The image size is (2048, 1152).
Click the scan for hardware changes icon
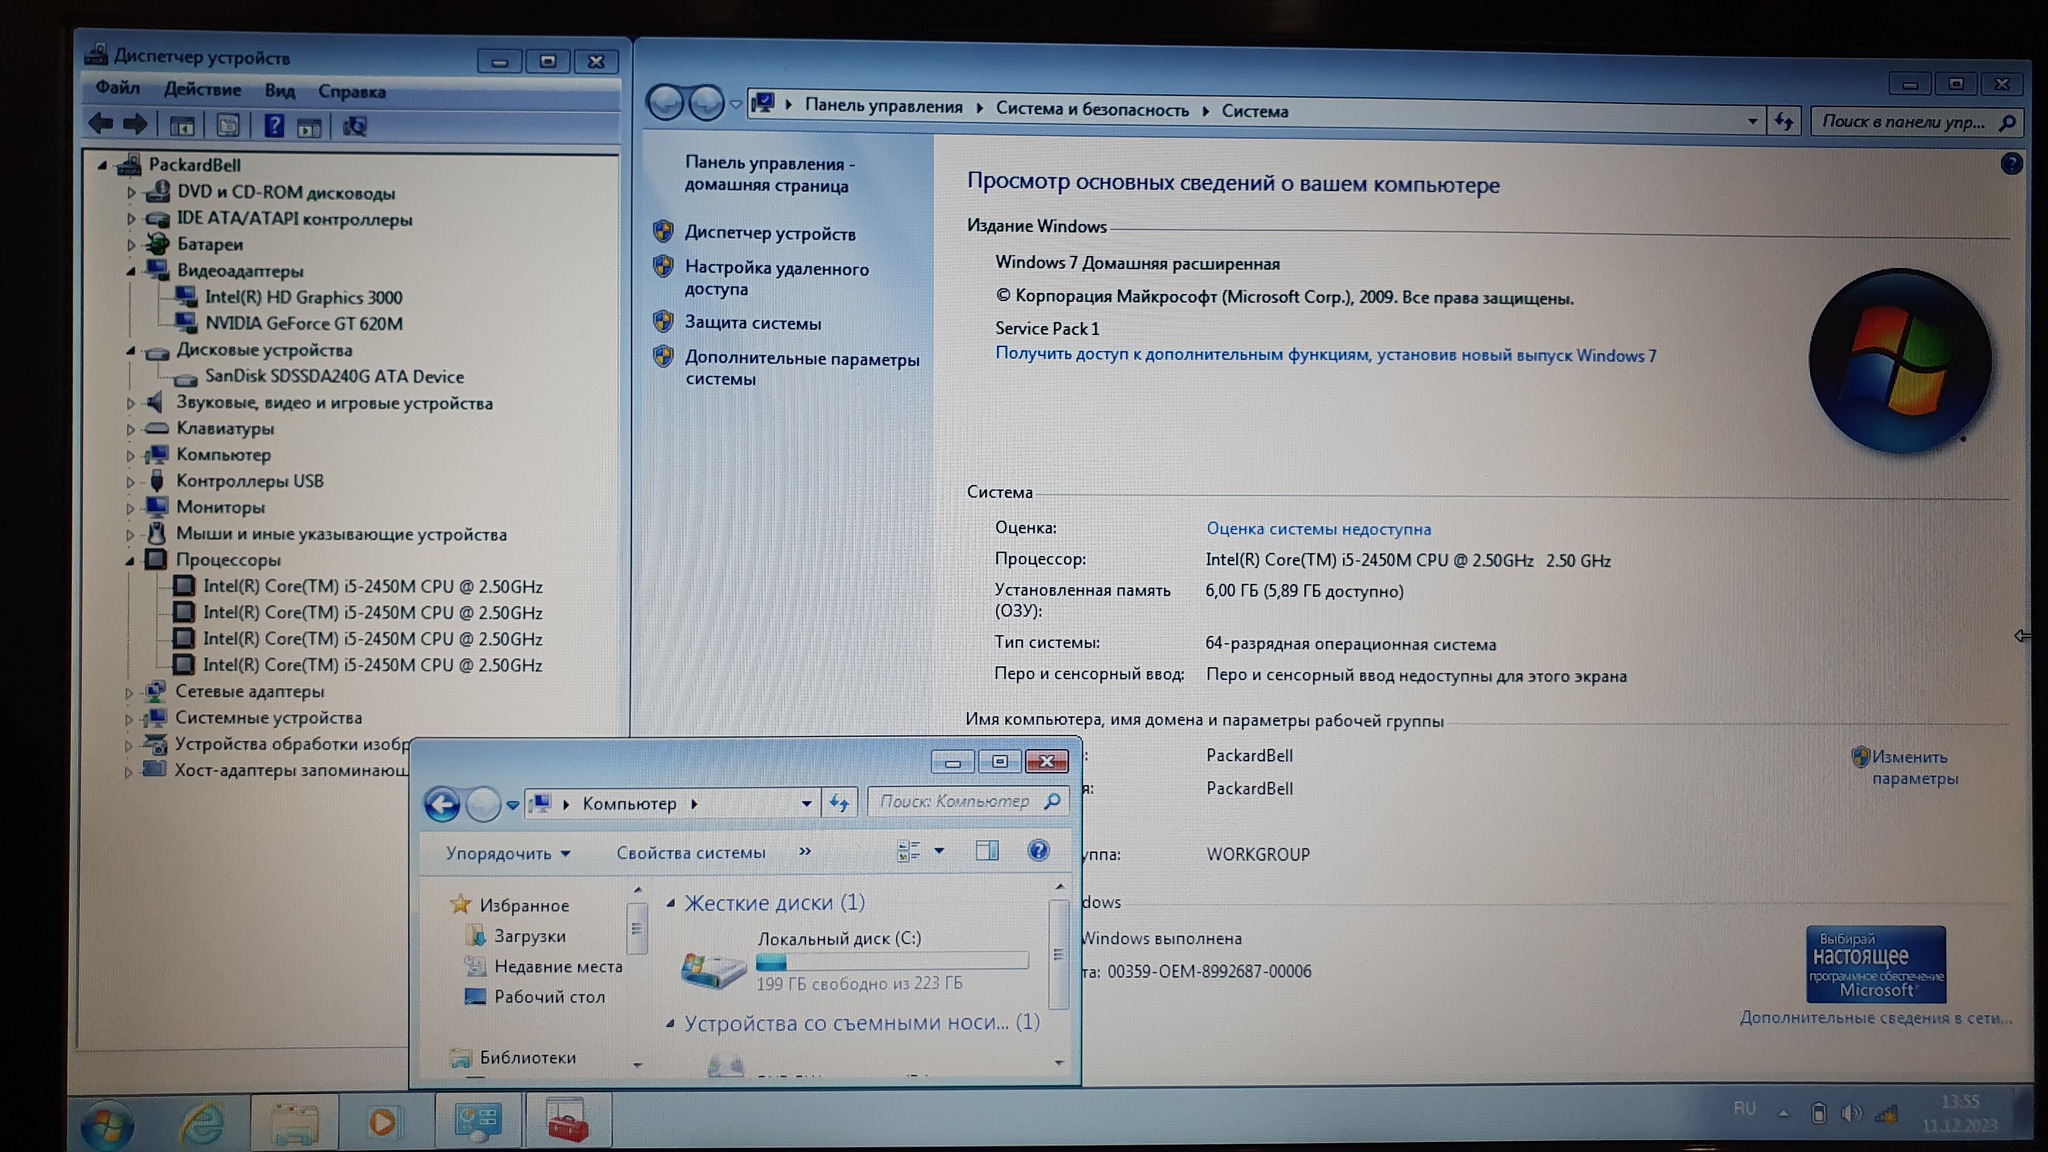pyautogui.click(x=355, y=126)
